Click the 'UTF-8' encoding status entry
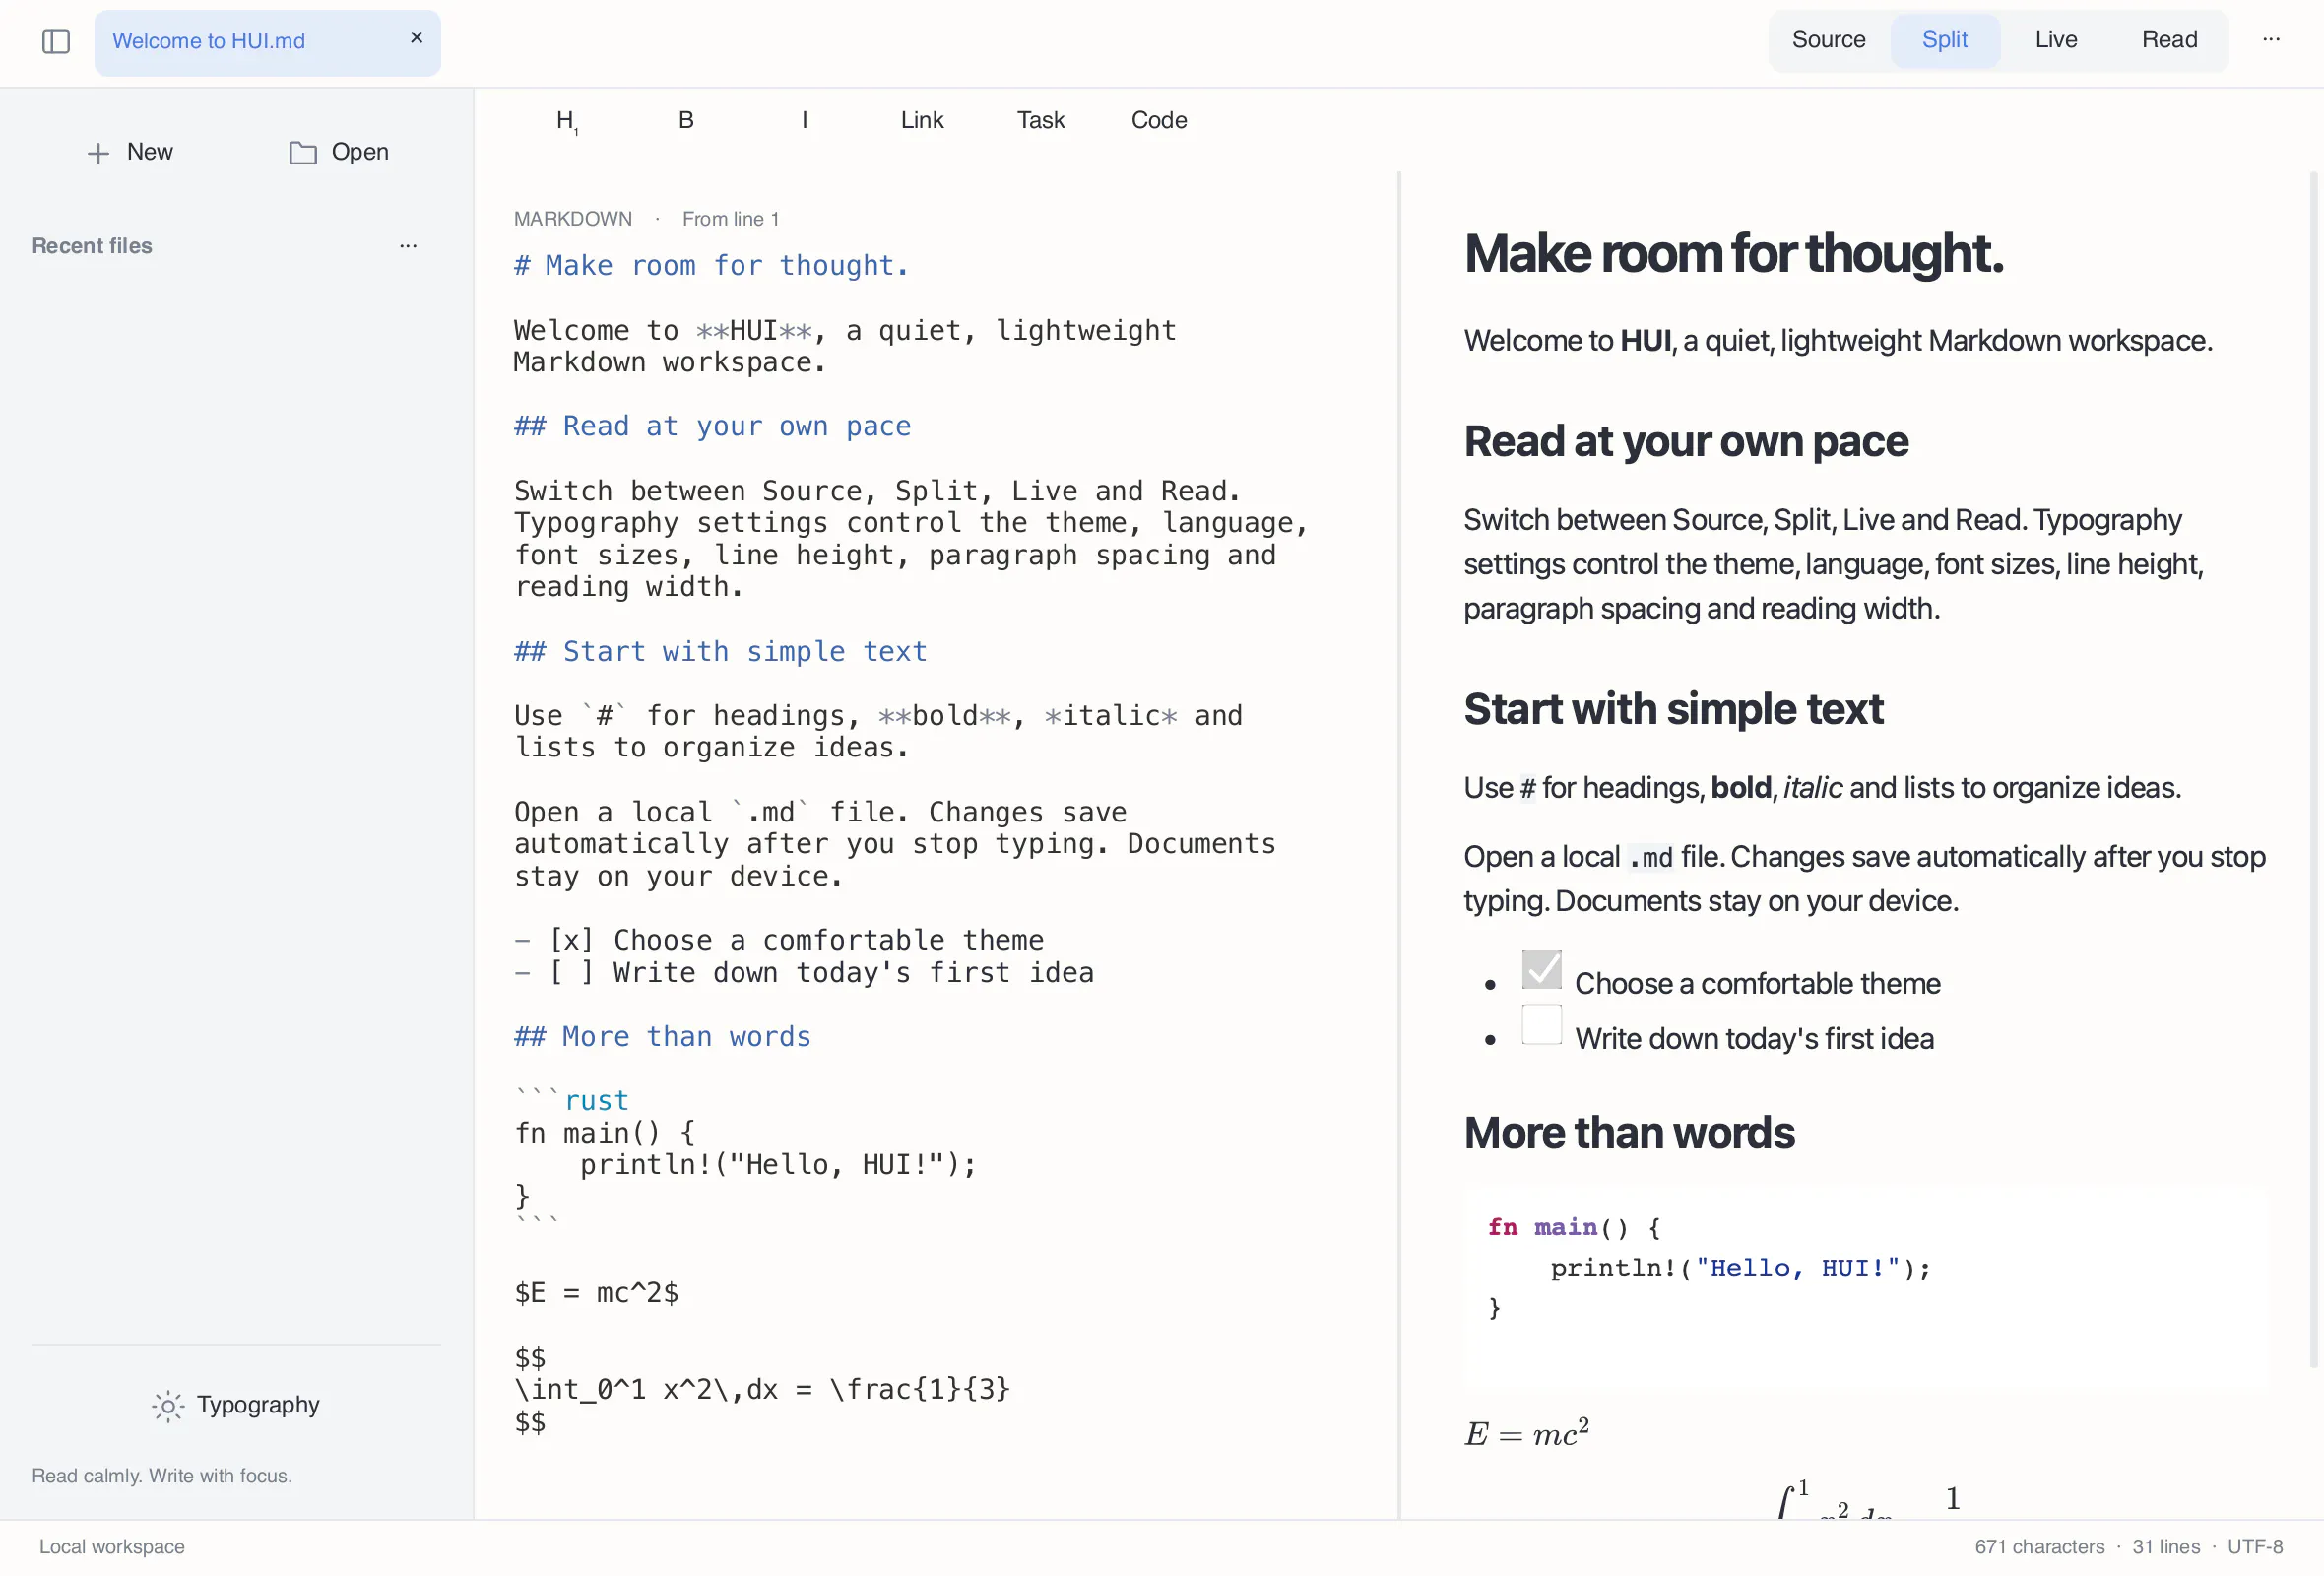This screenshot has width=2324, height=1576. click(x=2255, y=1547)
